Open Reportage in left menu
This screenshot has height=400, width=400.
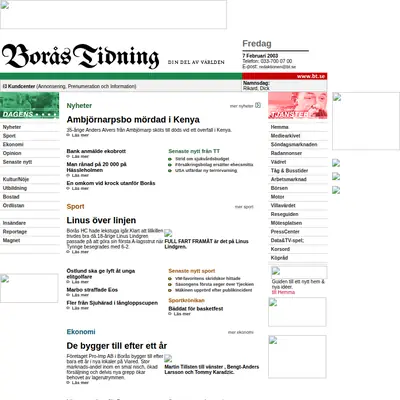click(x=15, y=231)
